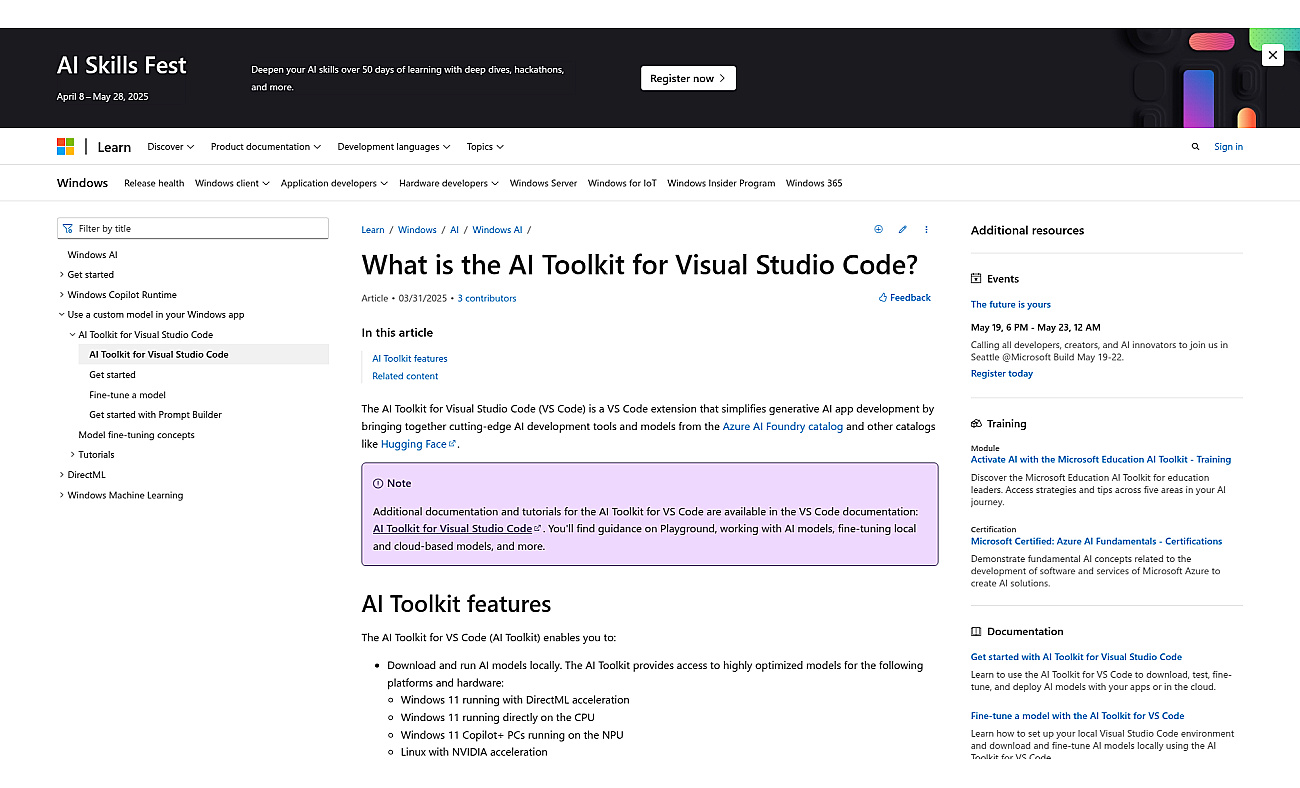Viewport: 1300px width, 788px height.
Task: Open the Hardware developers dropdown
Action: (449, 183)
